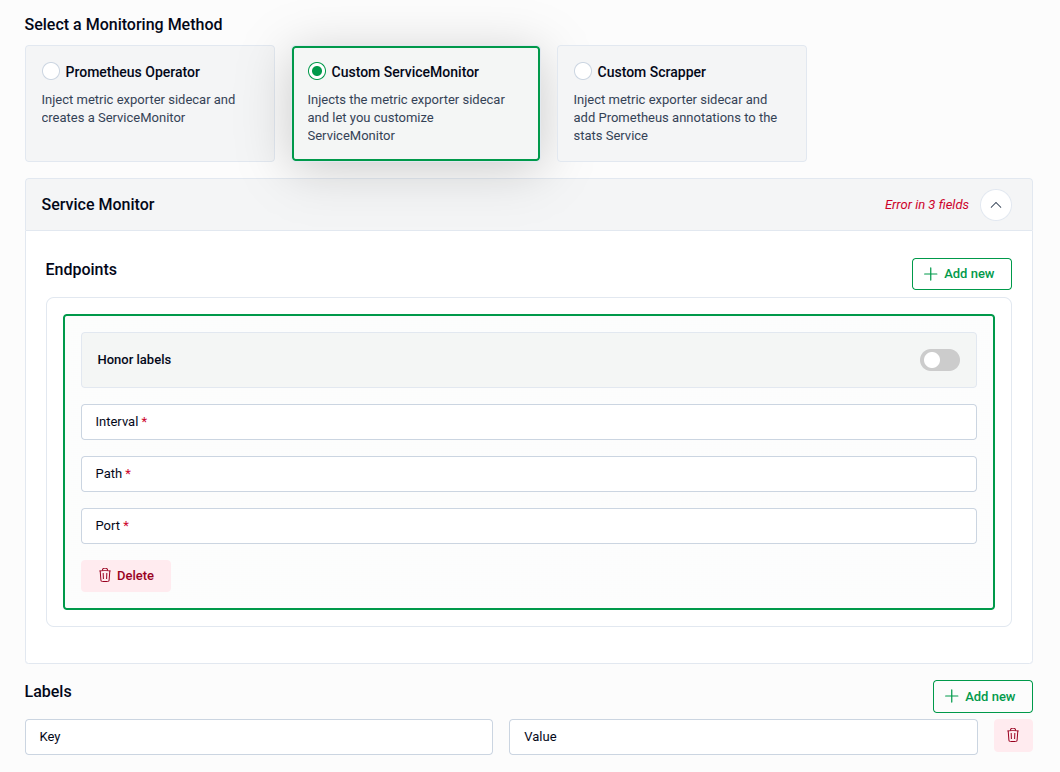The image size is (1060, 772).
Task: Add a new label row
Action: click(x=982, y=696)
